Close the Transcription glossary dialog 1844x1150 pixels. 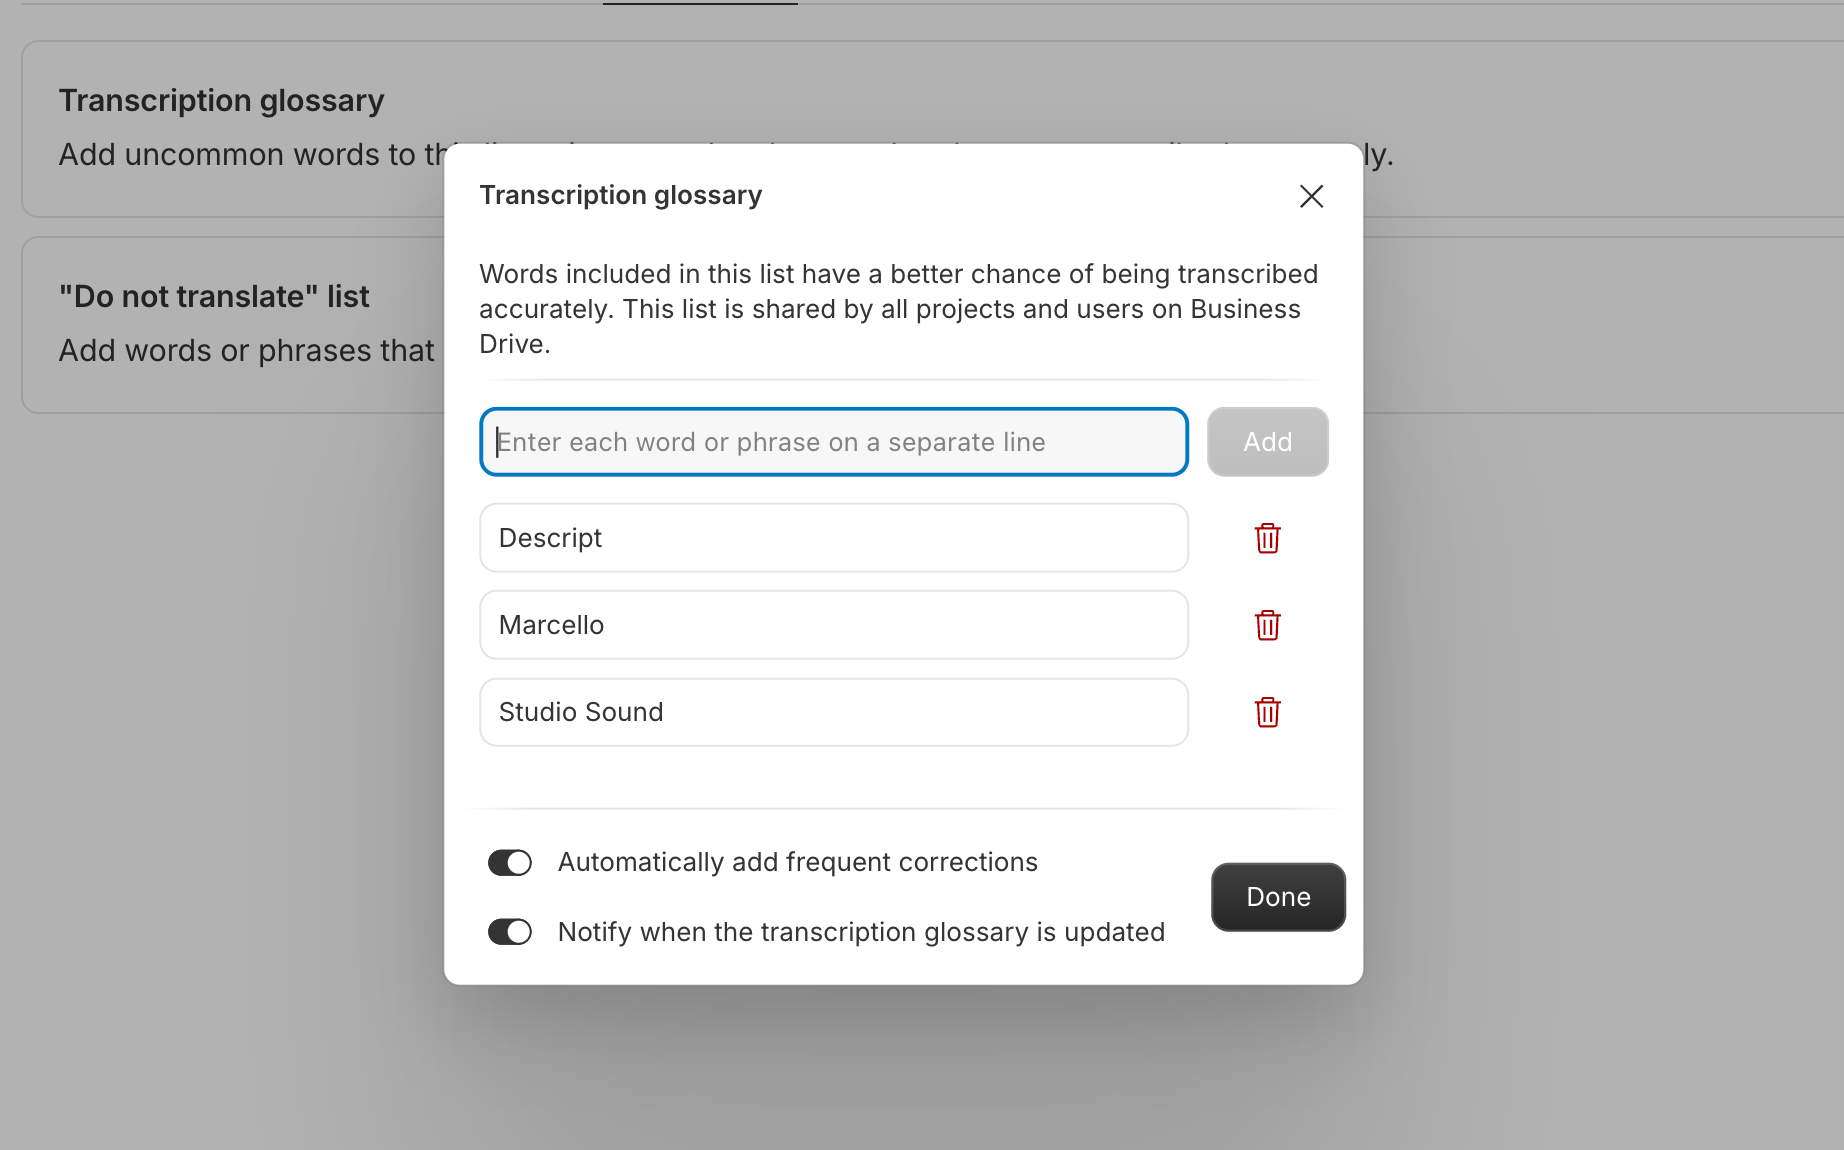[1311, 196]
